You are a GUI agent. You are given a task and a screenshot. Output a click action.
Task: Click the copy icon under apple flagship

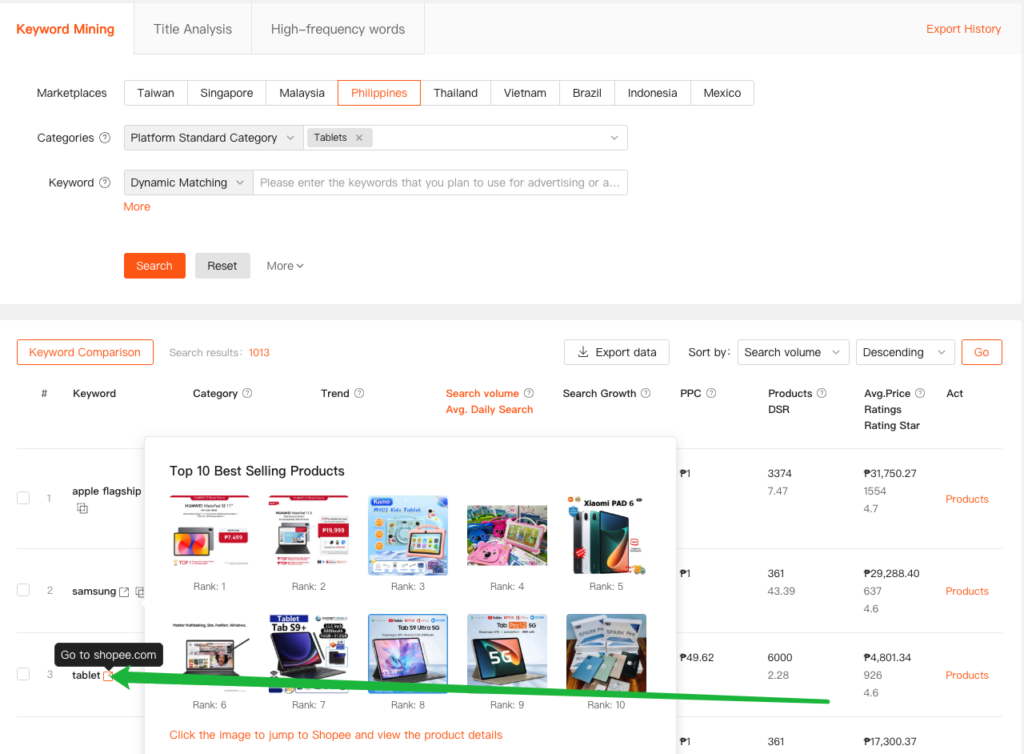83,509
